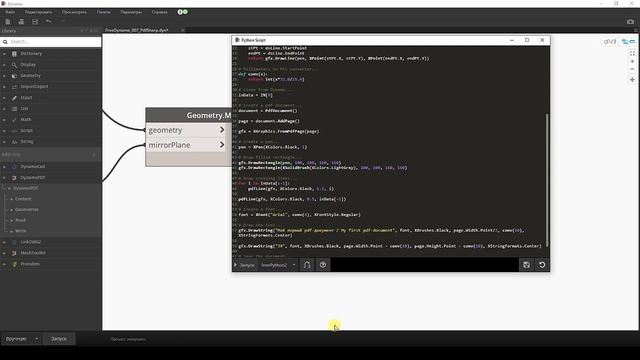This screenshot has height=360, width=640.
Task: Click the Undo arrow in the toolbar
Action: click(x=49, y=21)
